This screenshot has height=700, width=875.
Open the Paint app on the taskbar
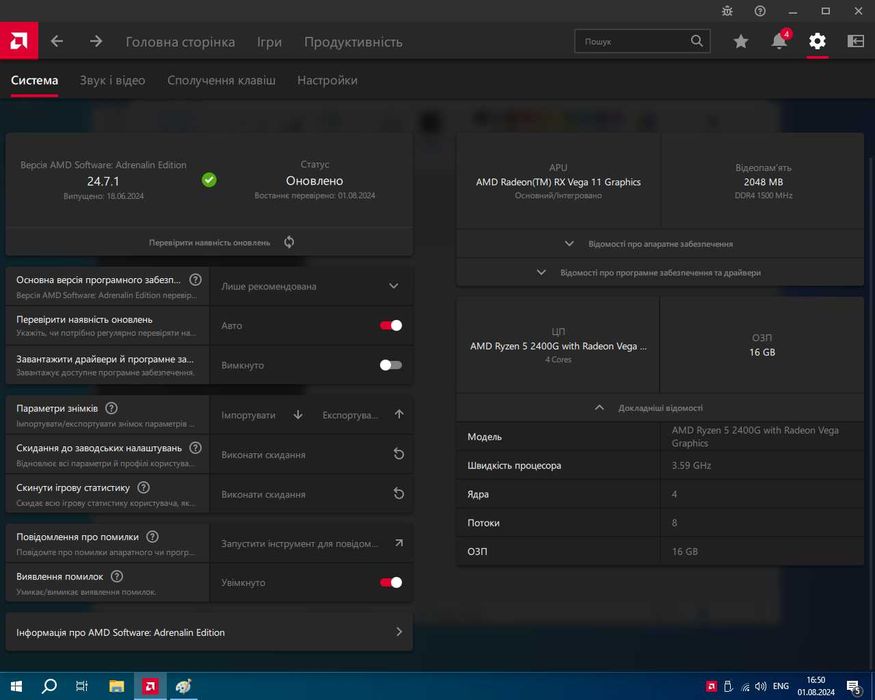pos(183,686)
